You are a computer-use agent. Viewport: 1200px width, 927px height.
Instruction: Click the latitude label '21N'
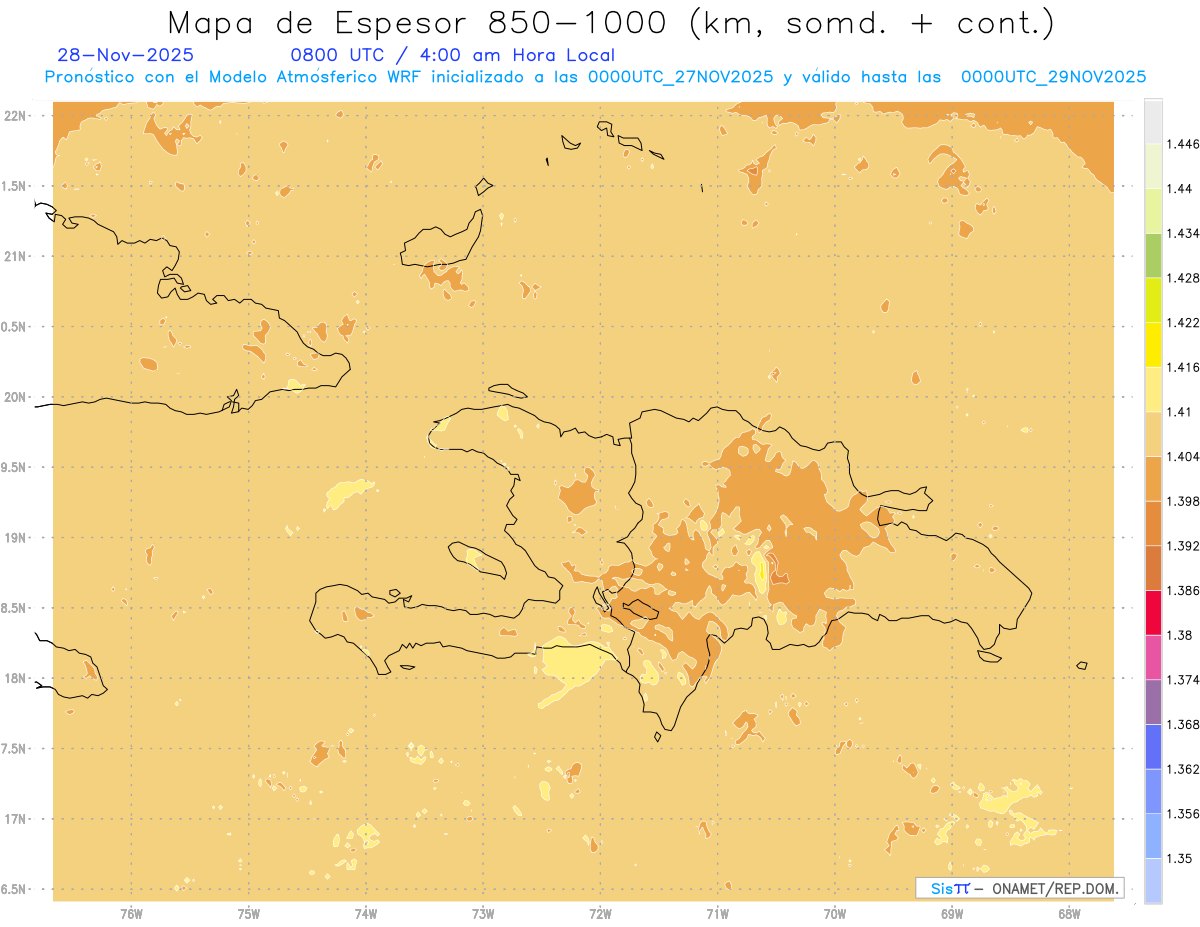tap(16, 256)
